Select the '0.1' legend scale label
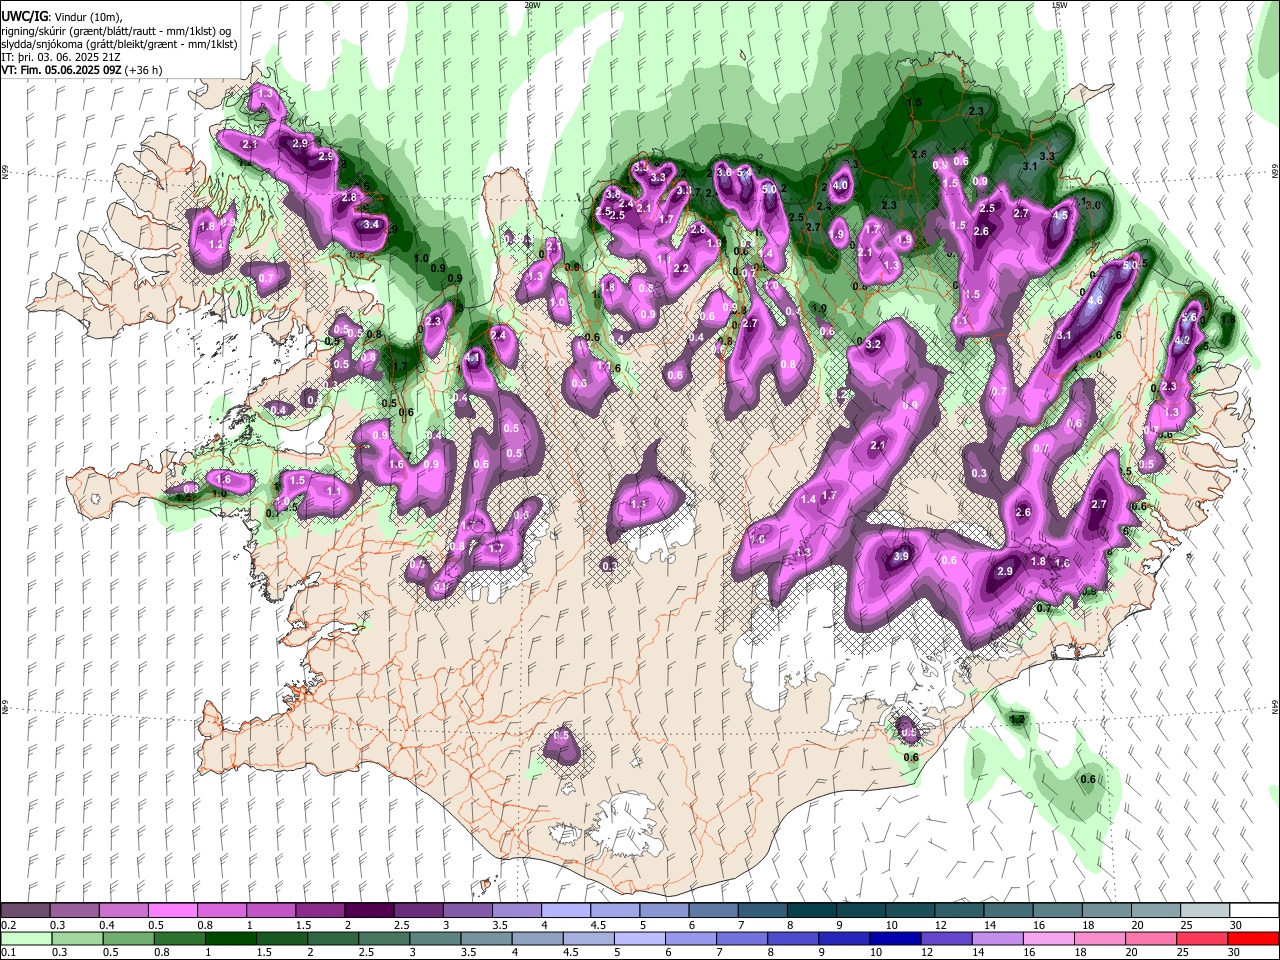This screenshot has height=960, width=1280. [x=8, y=953]
